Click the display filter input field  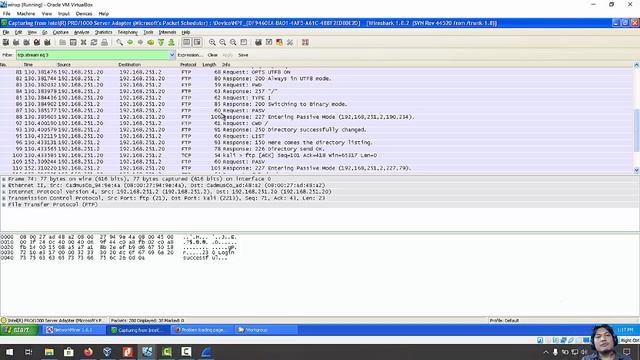tap(93, 55)
